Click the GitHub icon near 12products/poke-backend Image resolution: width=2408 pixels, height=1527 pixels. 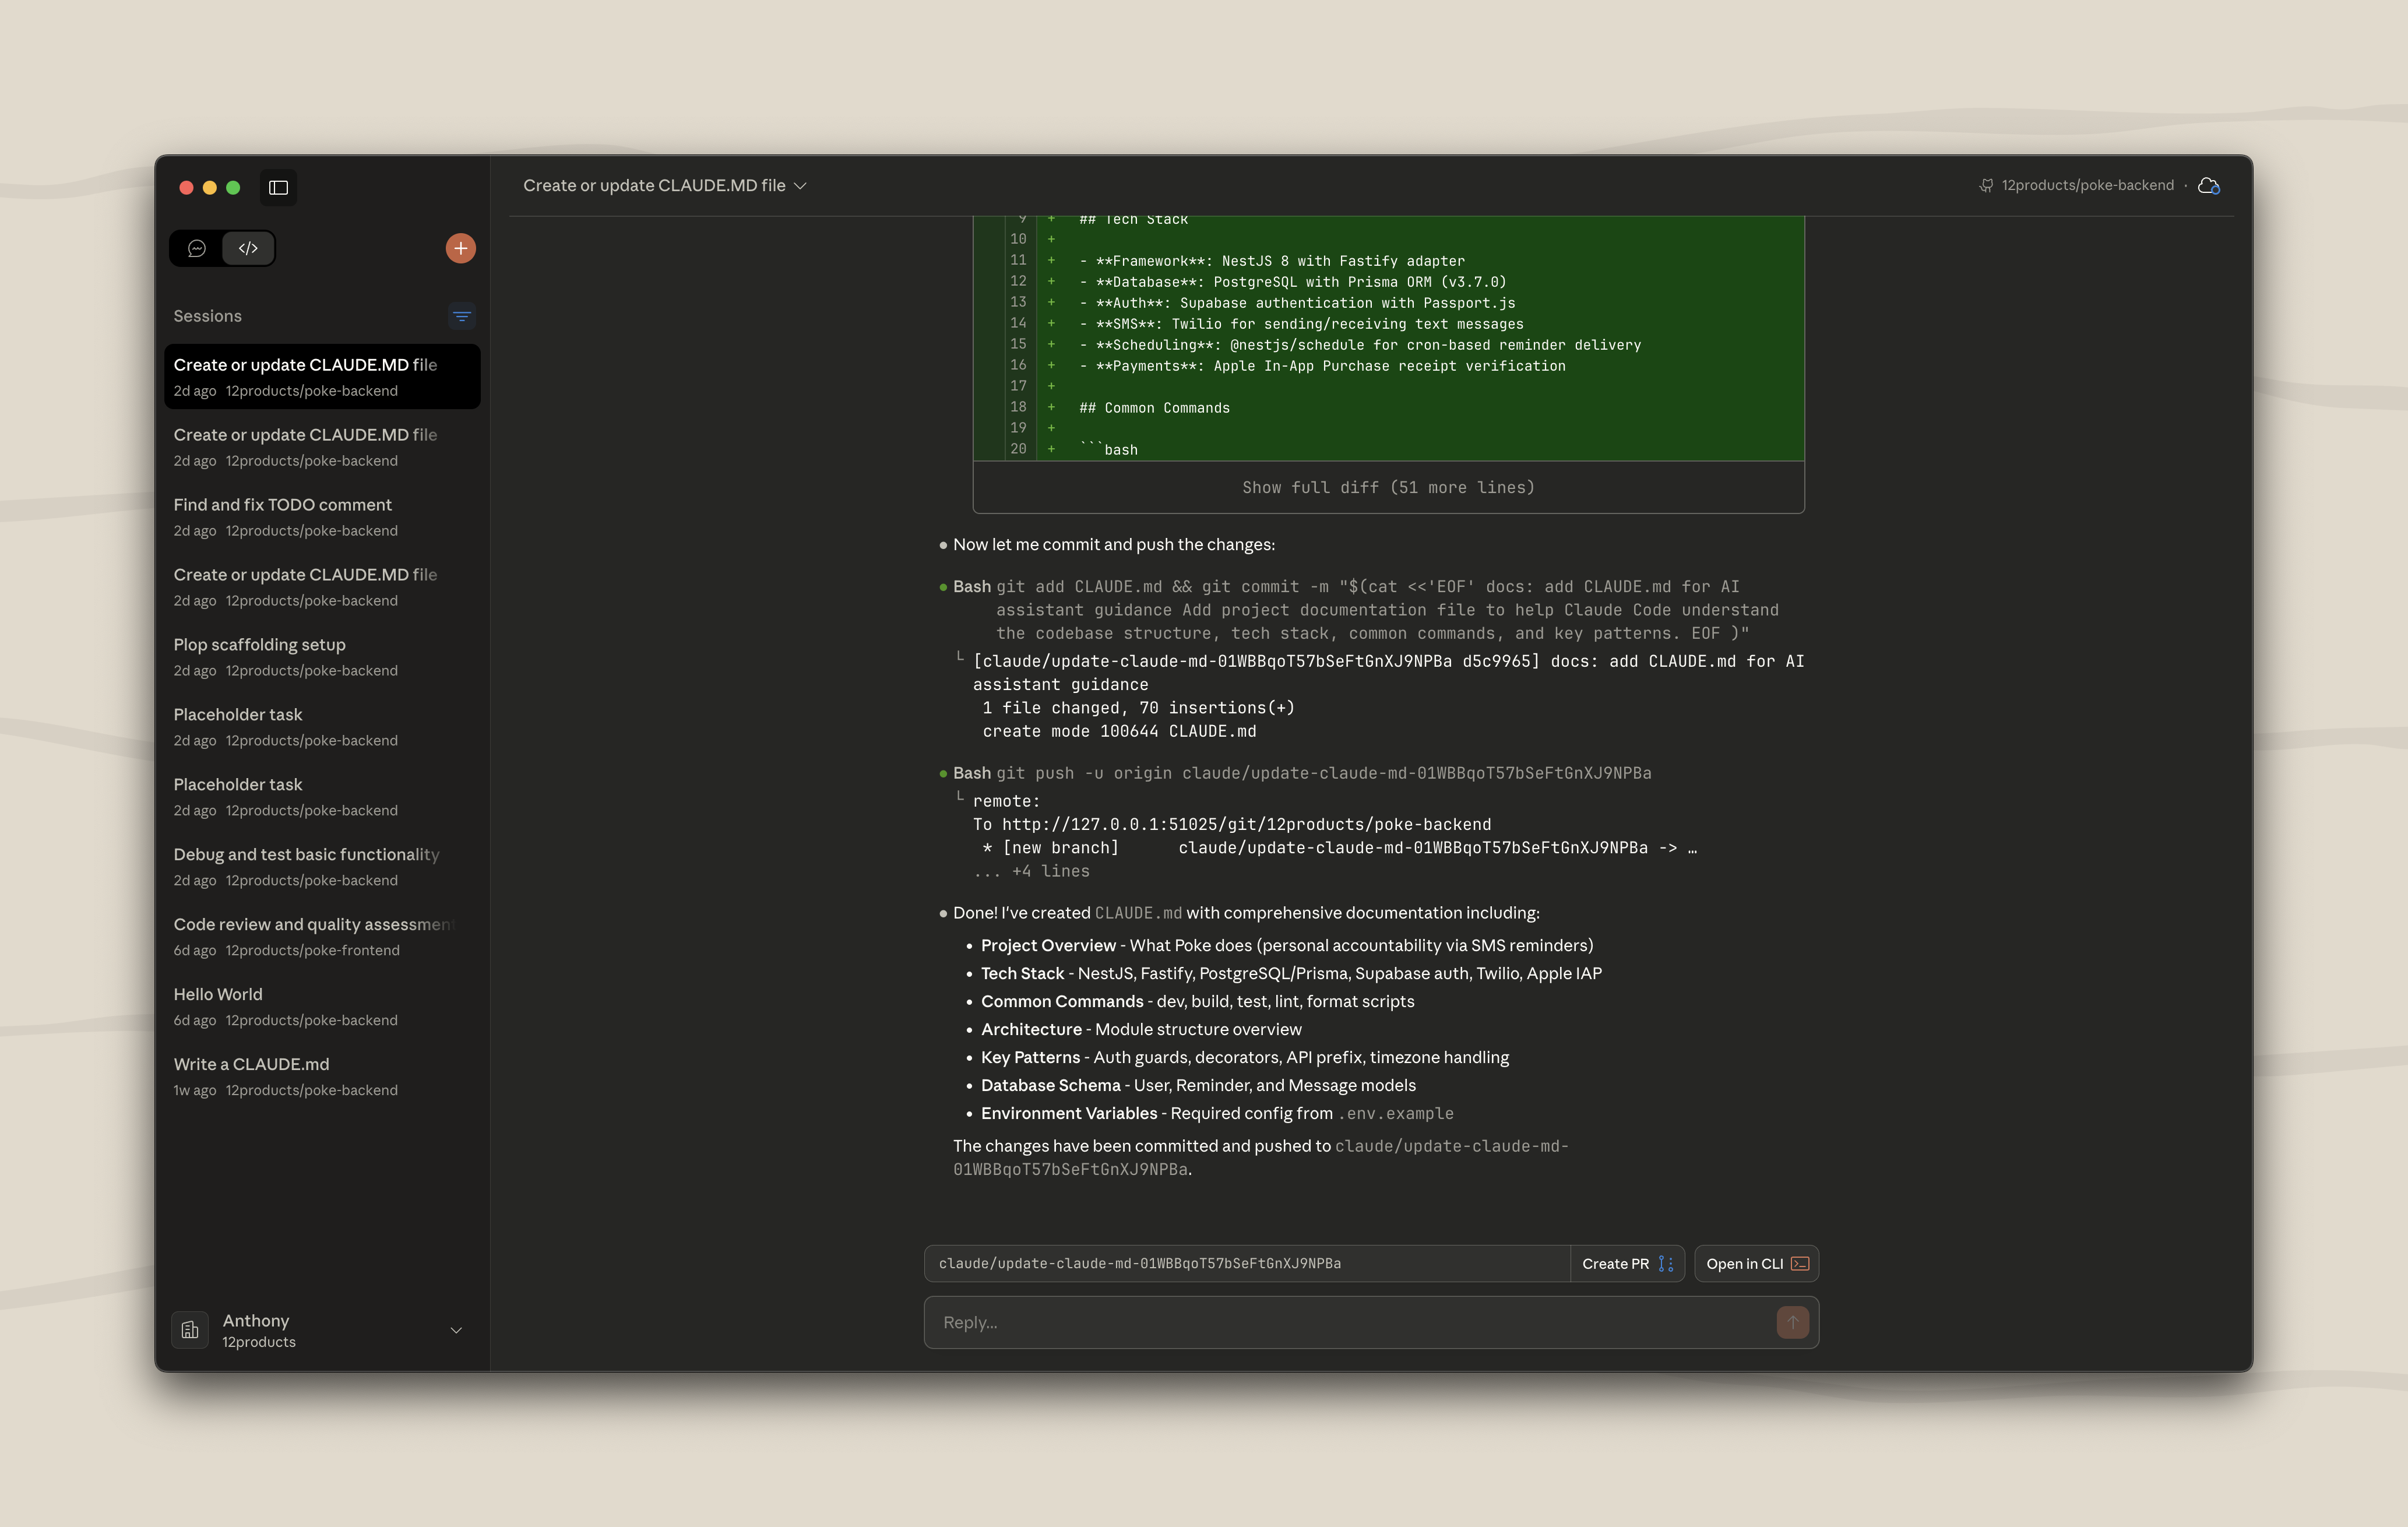[1986, 185]
